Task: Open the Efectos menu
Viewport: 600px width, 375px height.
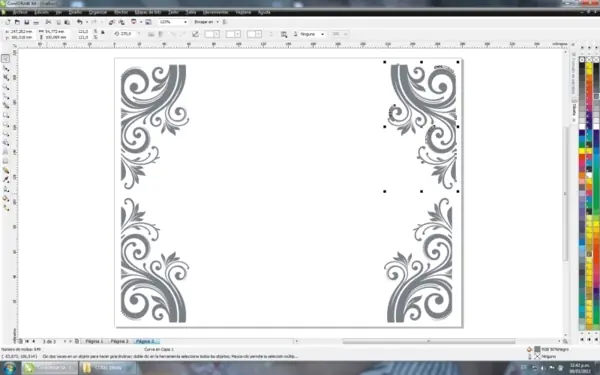Action: pos(121,12)
